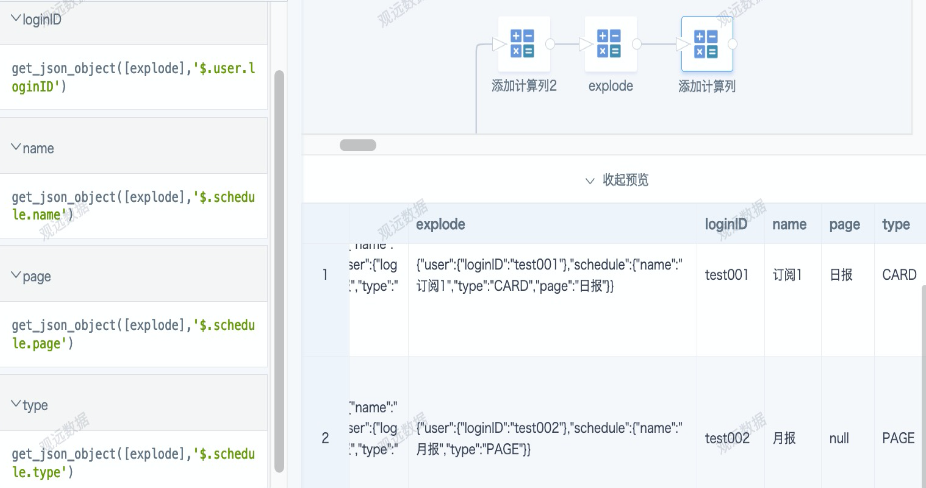This screenshot has width=926, height=488.
Task: Collapse the name field section
Action: (x=16, y=147)
